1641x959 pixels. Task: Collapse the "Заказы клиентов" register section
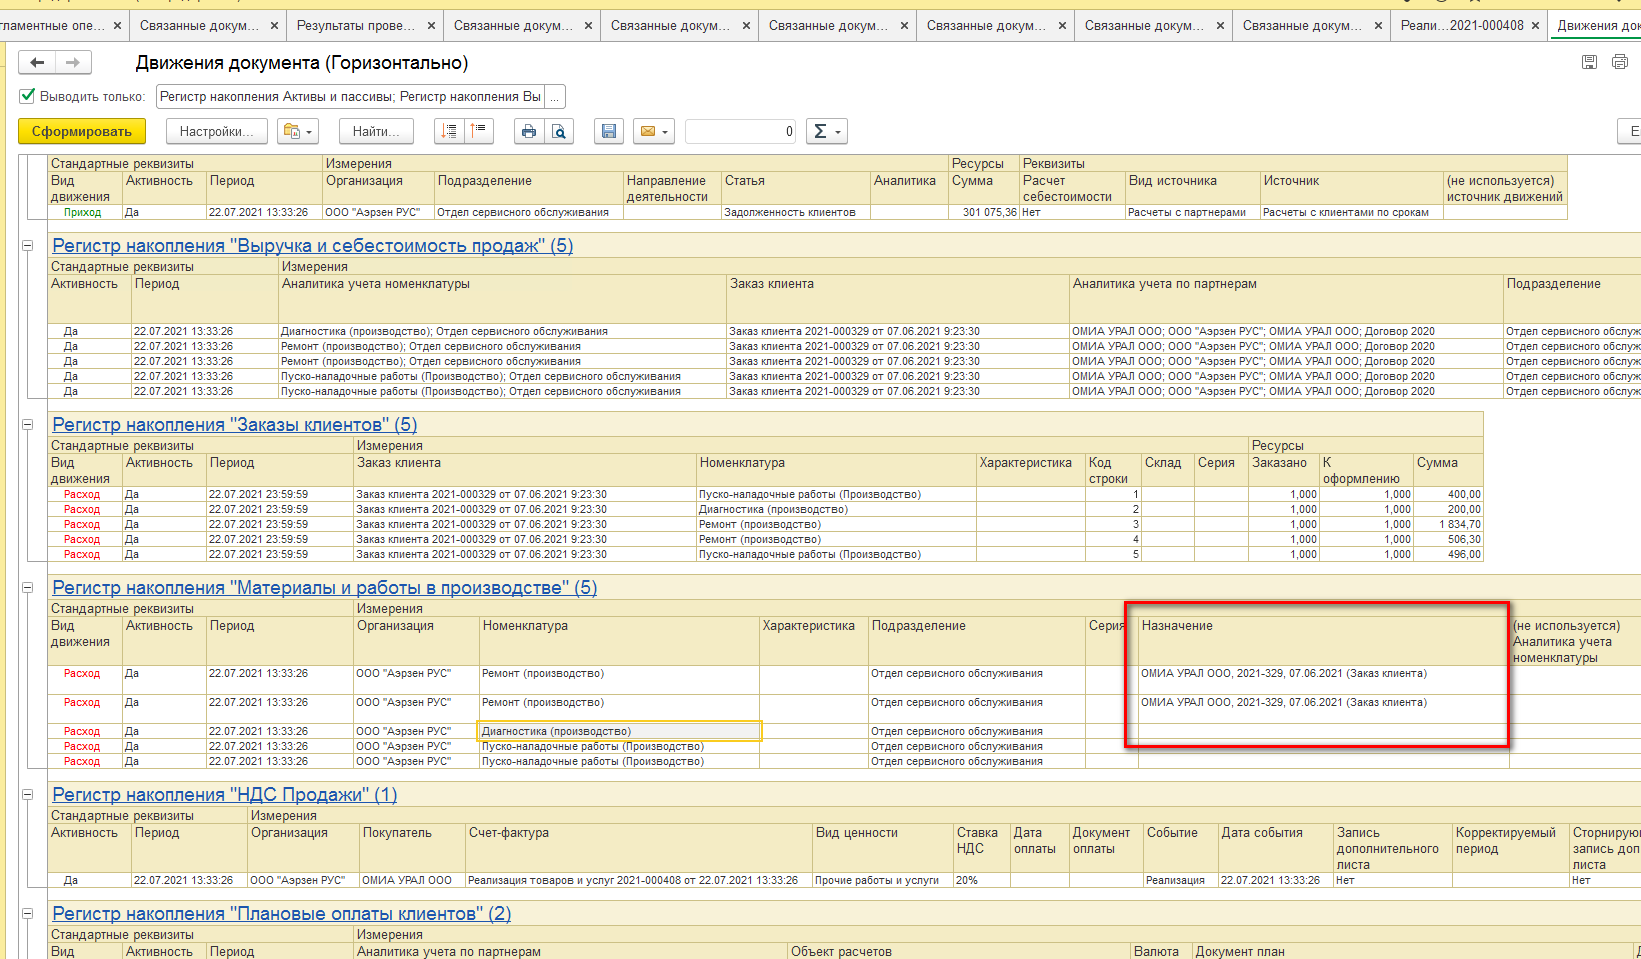[28, 425]
